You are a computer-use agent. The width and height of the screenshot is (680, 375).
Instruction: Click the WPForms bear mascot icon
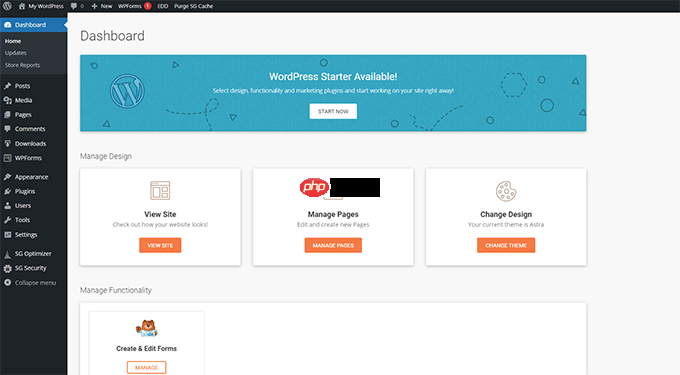[147, 329]
